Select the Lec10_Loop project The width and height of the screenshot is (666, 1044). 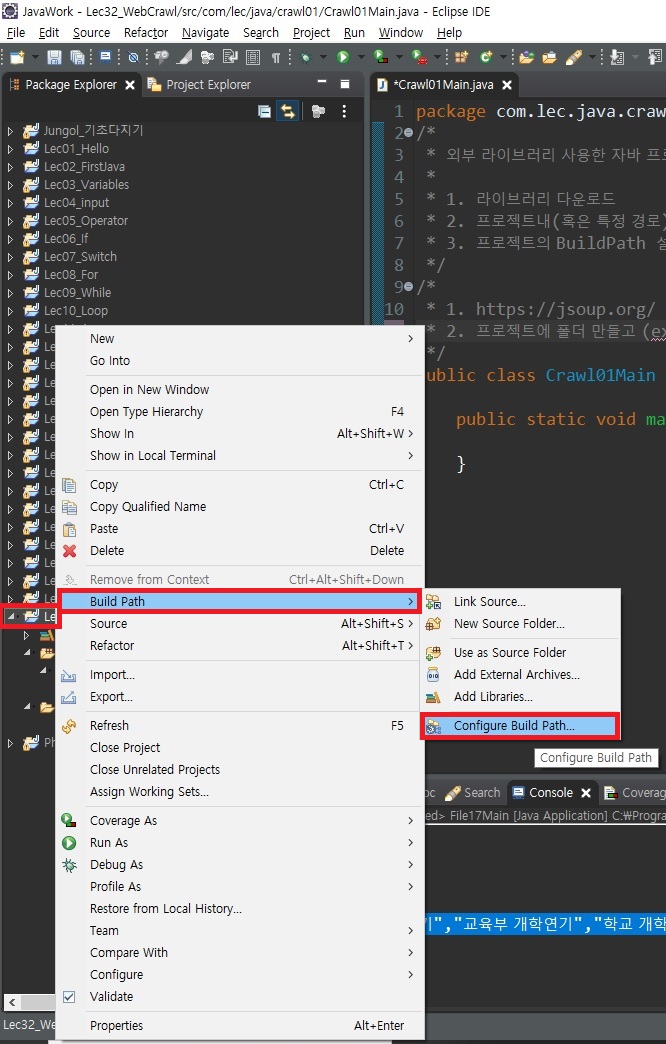click(x=75, y=310)
